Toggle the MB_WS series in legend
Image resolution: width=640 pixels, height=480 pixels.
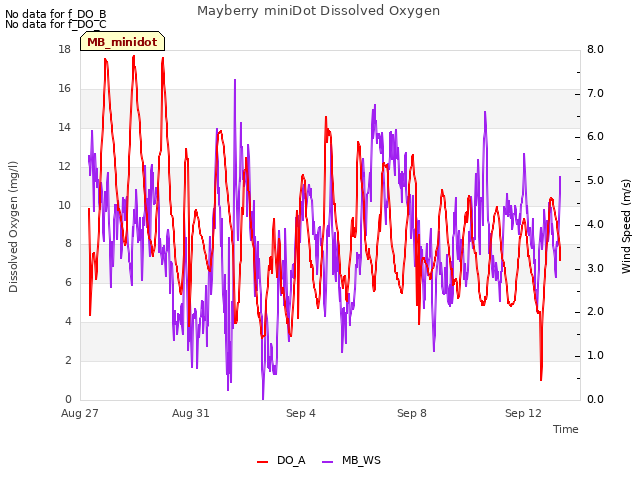point(351,460)
